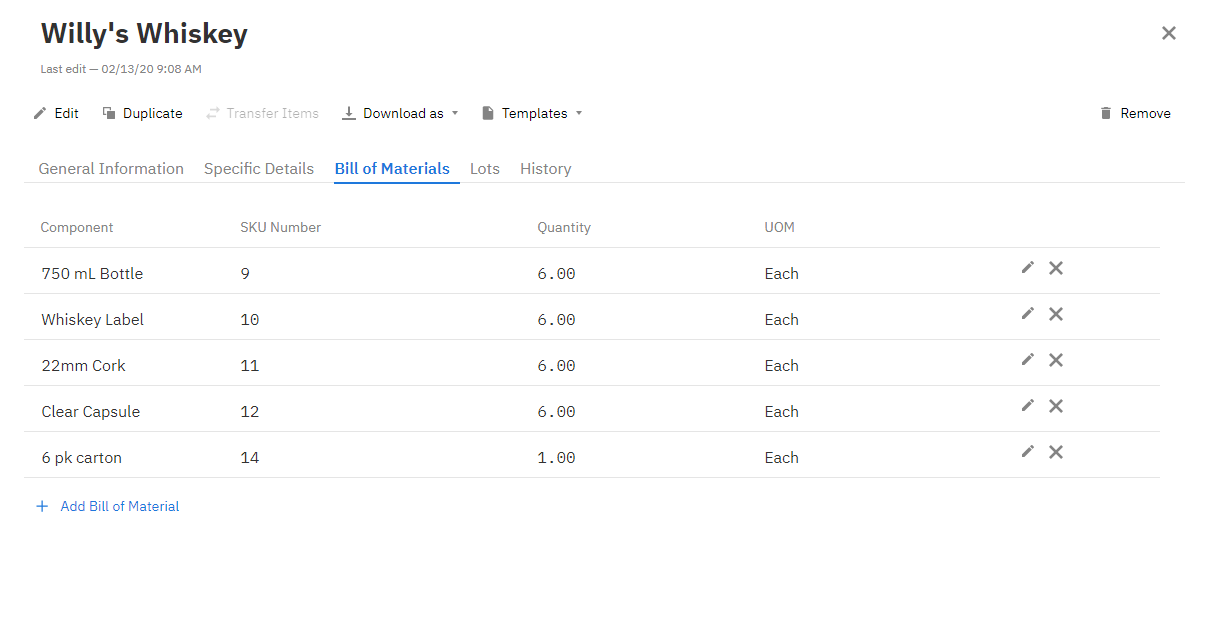Screen dimensions: 1209x627
Task: Delete the Whiskey Label row with X icon
Action: tap(1055, 314)
